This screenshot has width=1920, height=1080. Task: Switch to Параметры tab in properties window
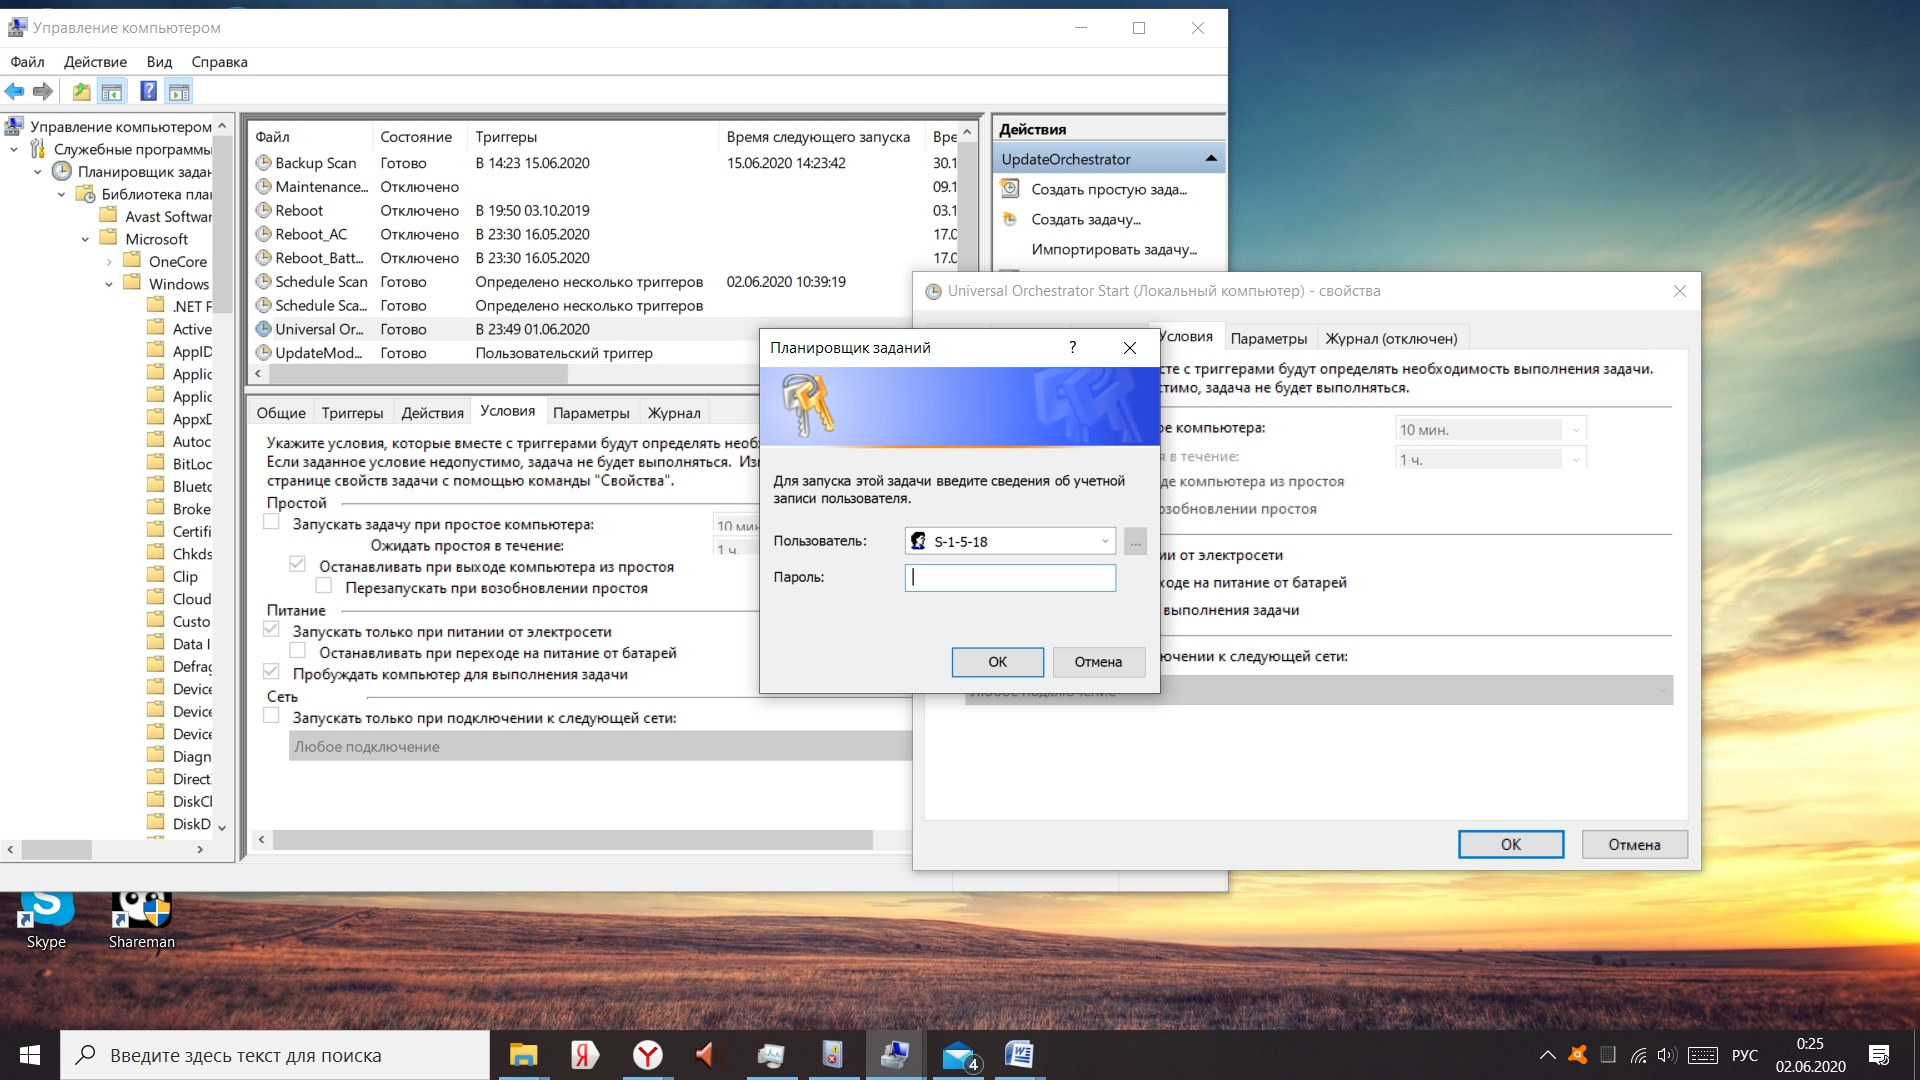[1268, 339]
